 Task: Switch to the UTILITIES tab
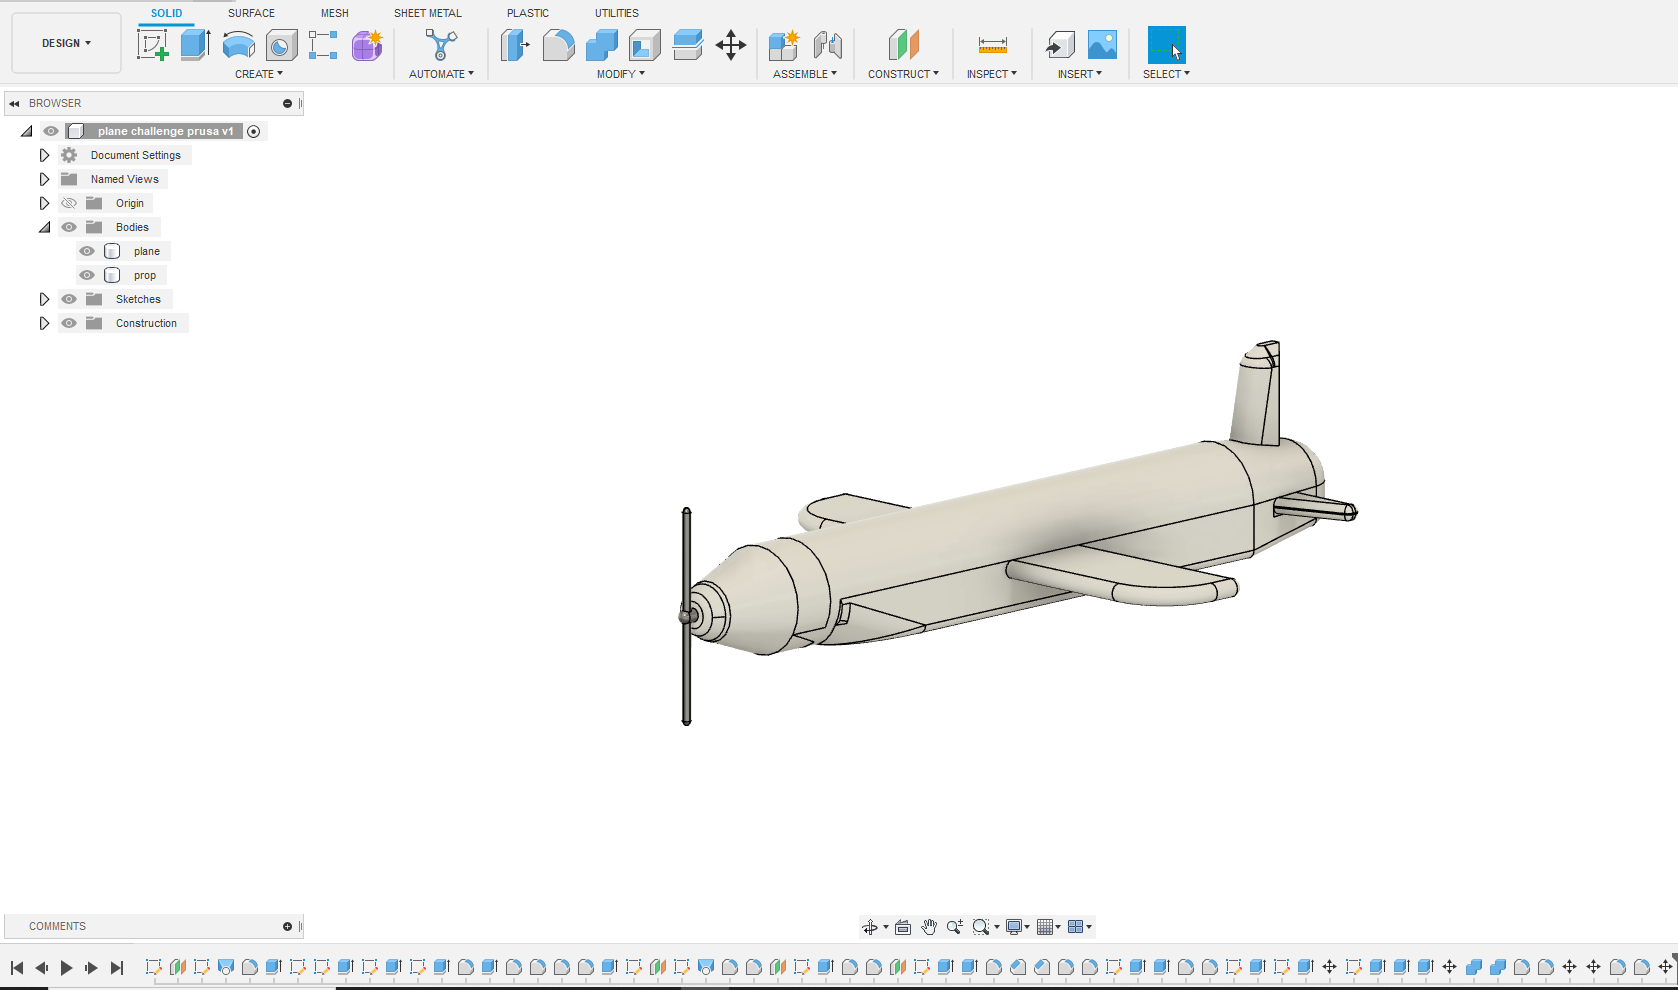(x=617, y=13)
